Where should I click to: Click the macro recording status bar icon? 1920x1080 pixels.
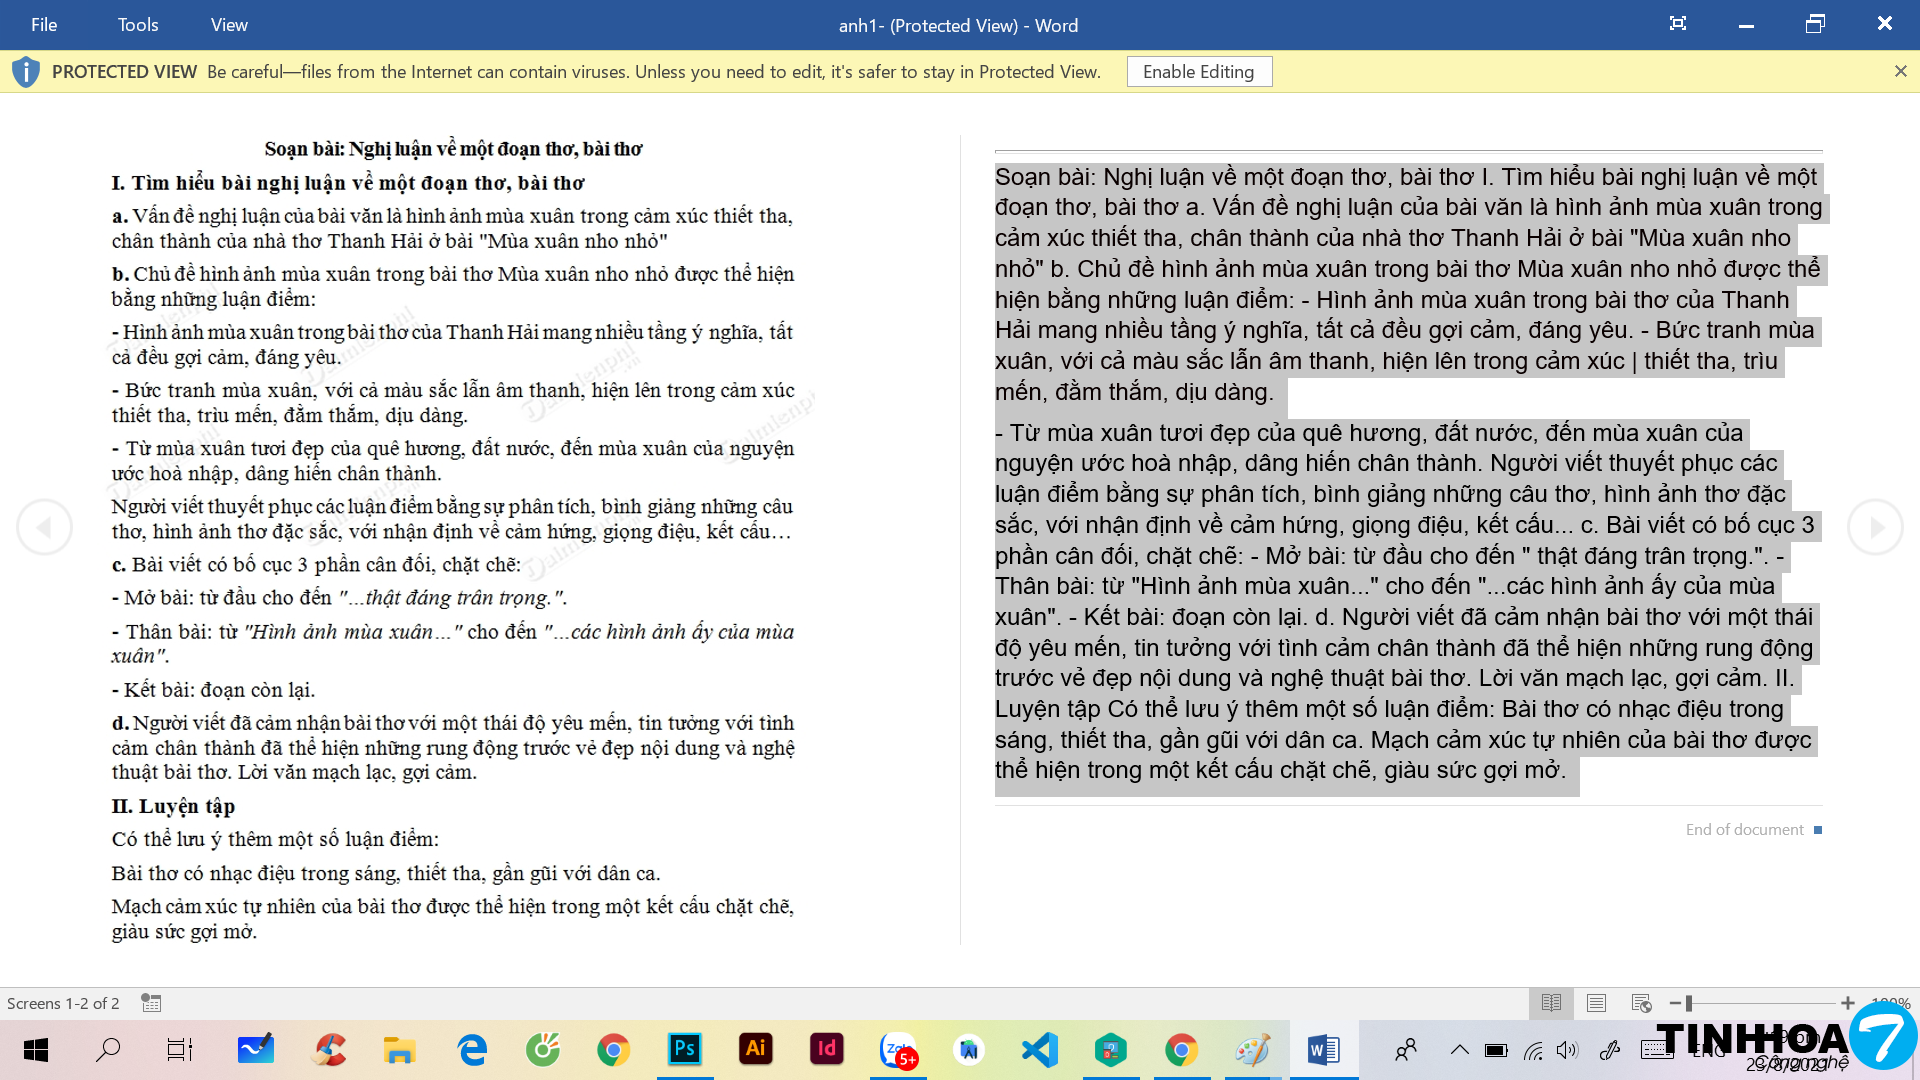(151, 1003)
